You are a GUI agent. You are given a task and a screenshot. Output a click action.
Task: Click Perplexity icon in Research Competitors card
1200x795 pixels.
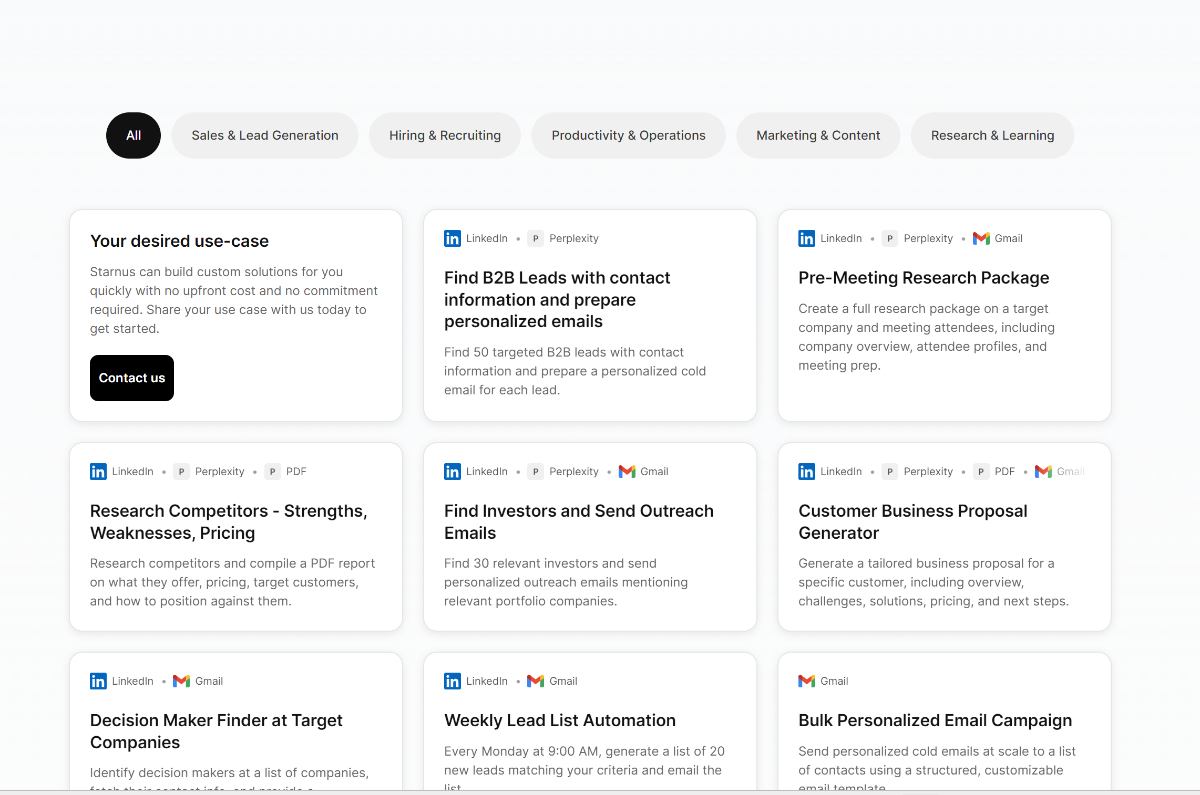point(181,471)
